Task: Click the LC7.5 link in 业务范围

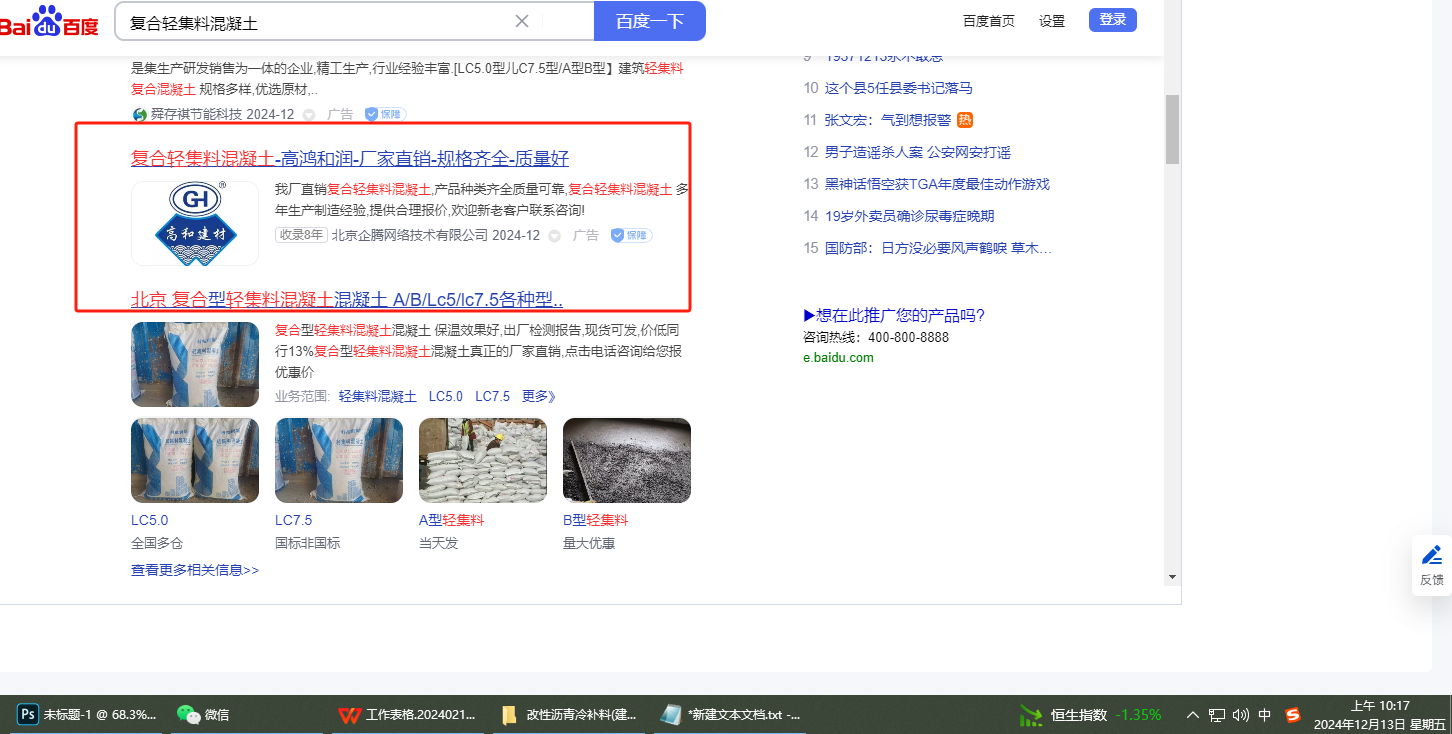Action: (x=493, y=396)
